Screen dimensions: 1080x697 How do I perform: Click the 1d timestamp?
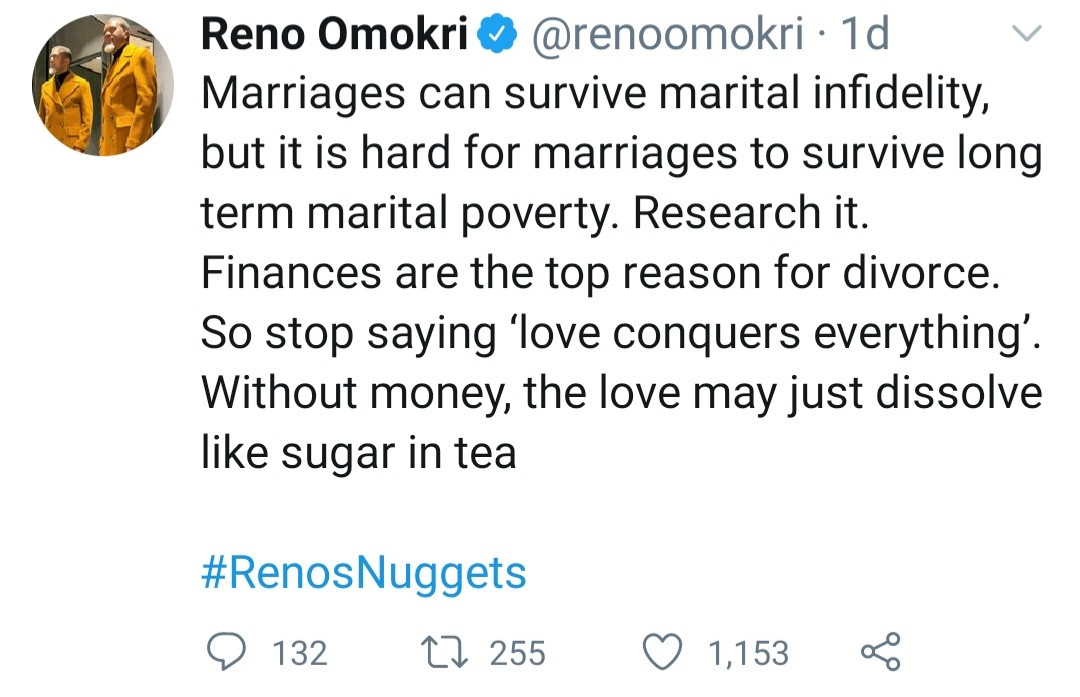coord(866,37)
